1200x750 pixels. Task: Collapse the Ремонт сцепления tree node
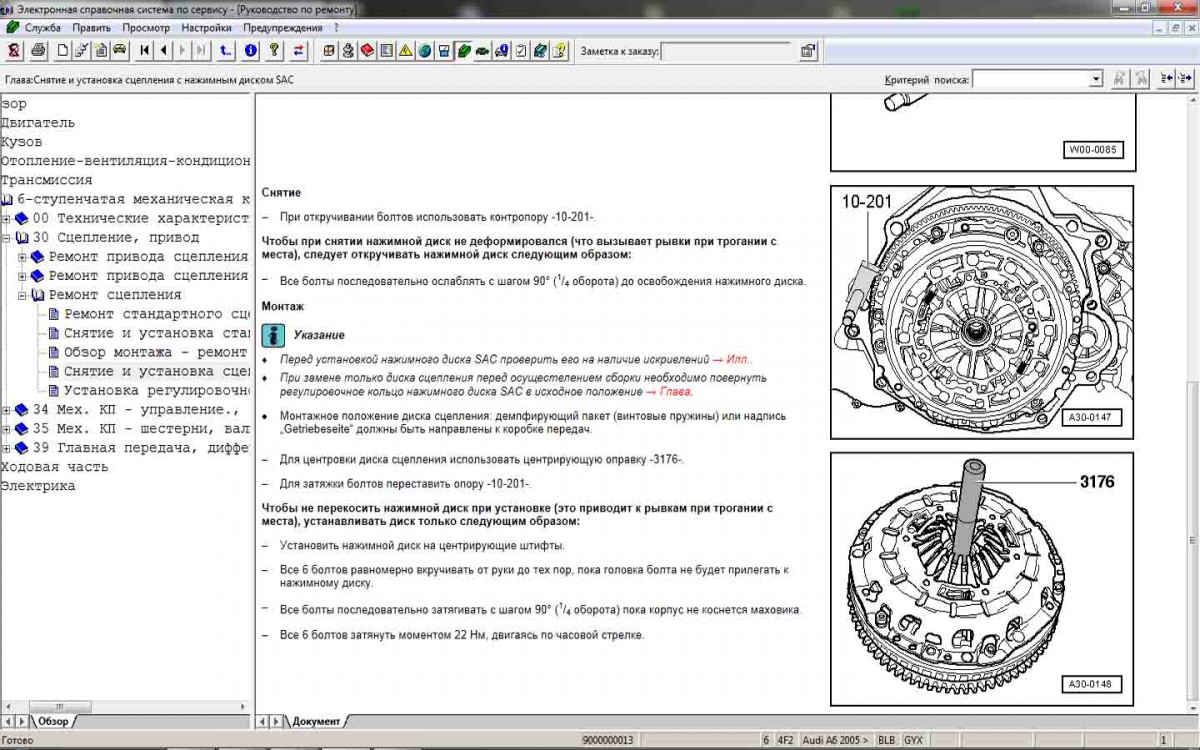(23, 296)
